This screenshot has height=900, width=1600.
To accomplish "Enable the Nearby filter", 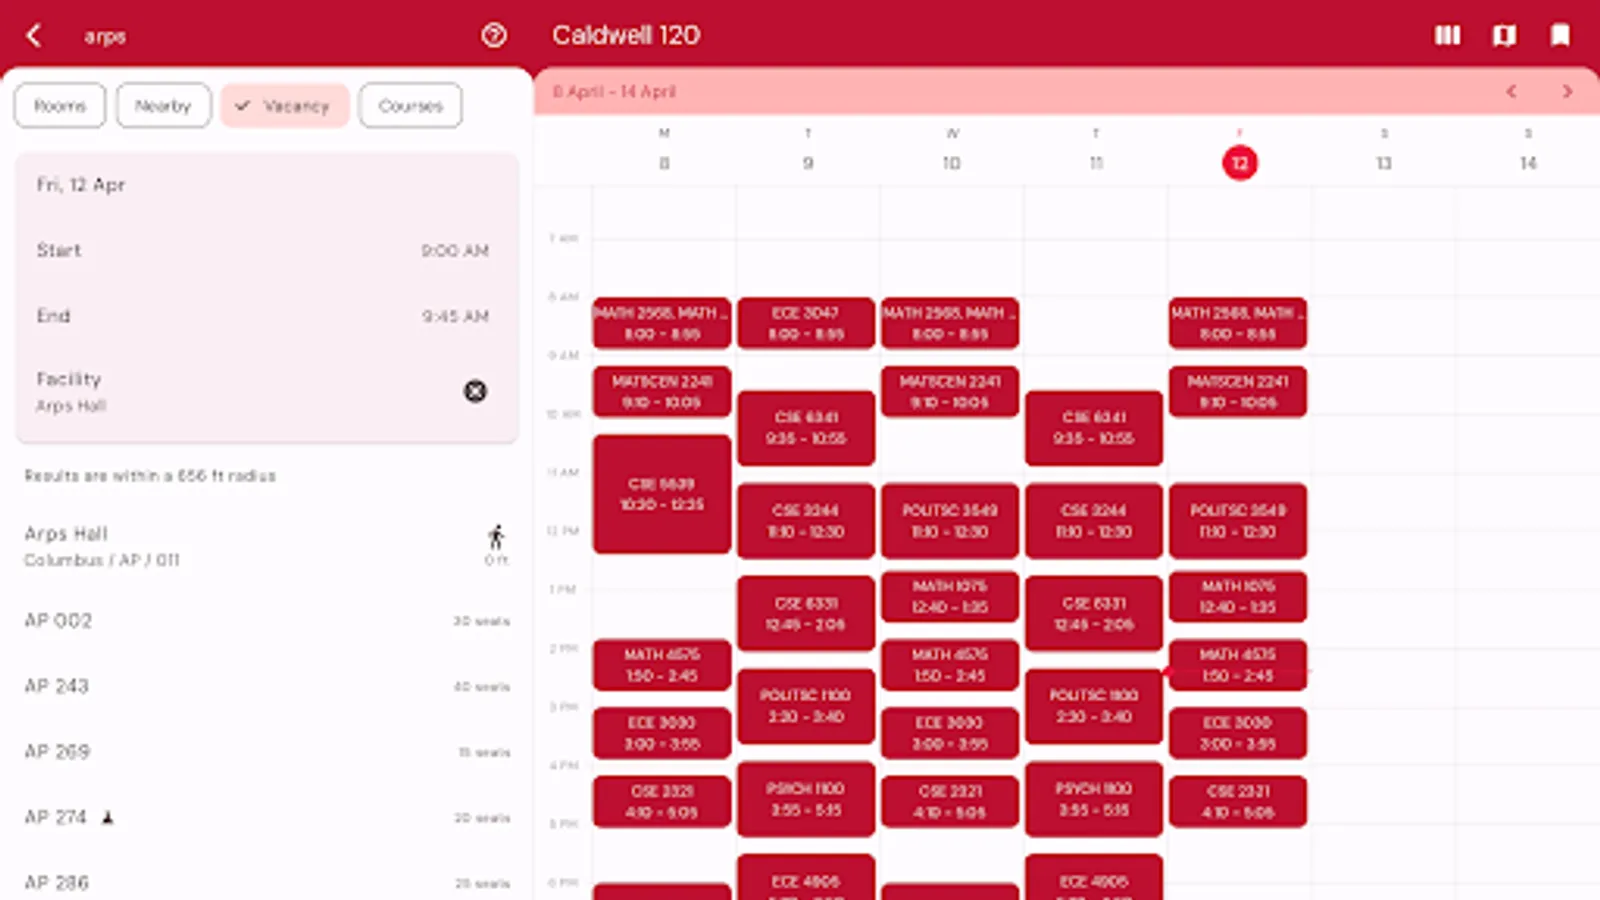I will [163, 105].
